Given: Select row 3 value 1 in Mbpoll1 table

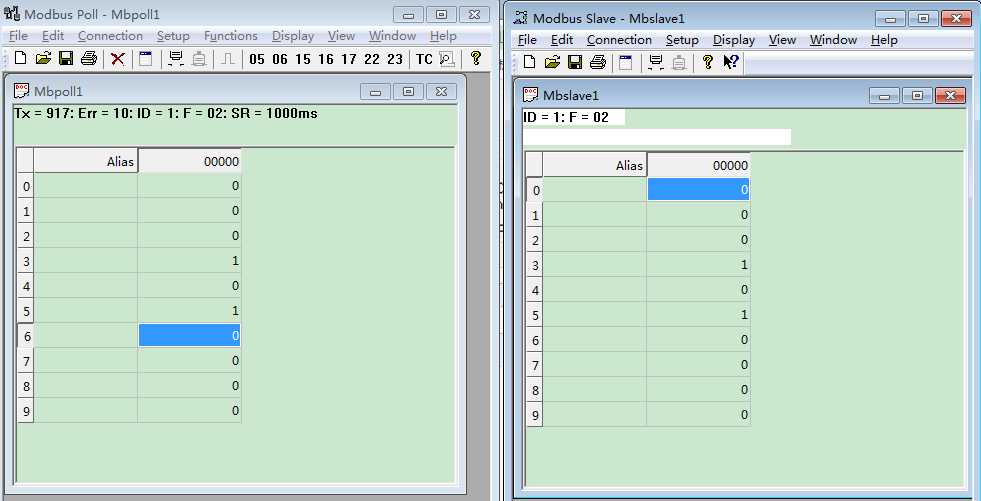Looking at the screenshot, I should click(190, 261).
